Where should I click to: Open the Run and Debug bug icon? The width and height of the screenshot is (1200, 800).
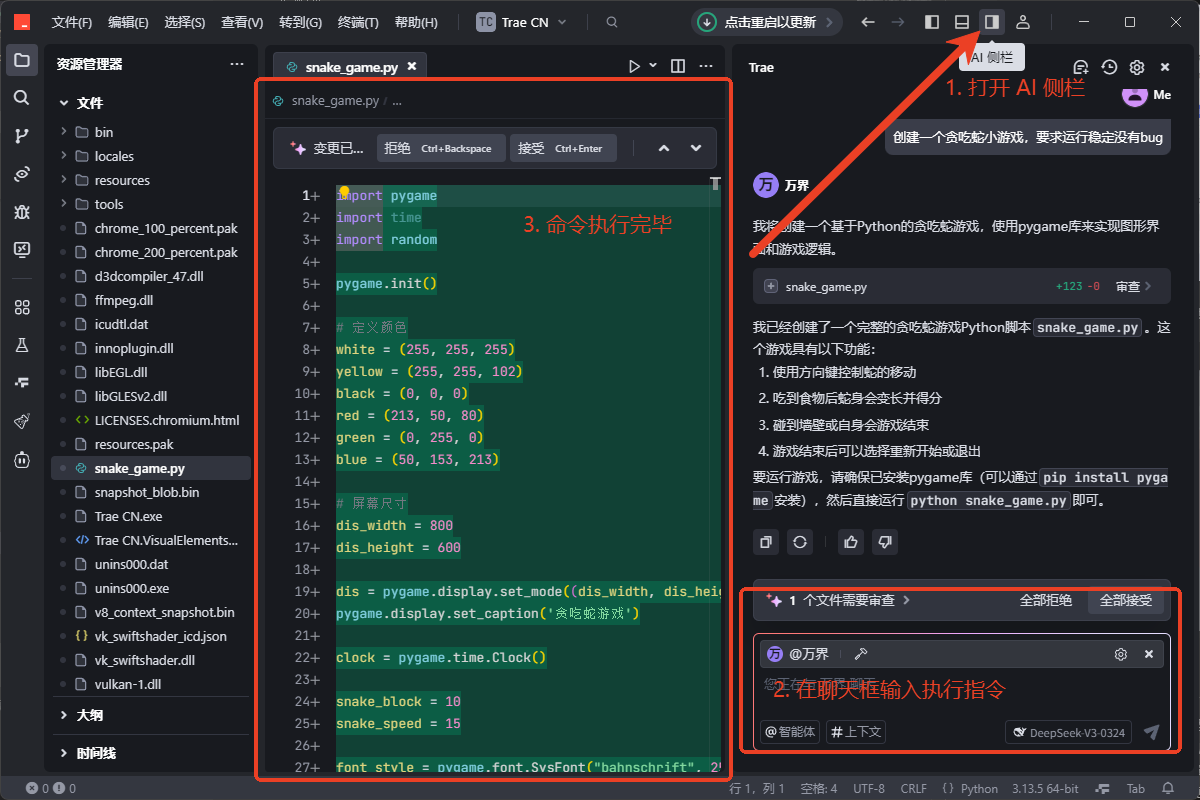click(22, 211)
